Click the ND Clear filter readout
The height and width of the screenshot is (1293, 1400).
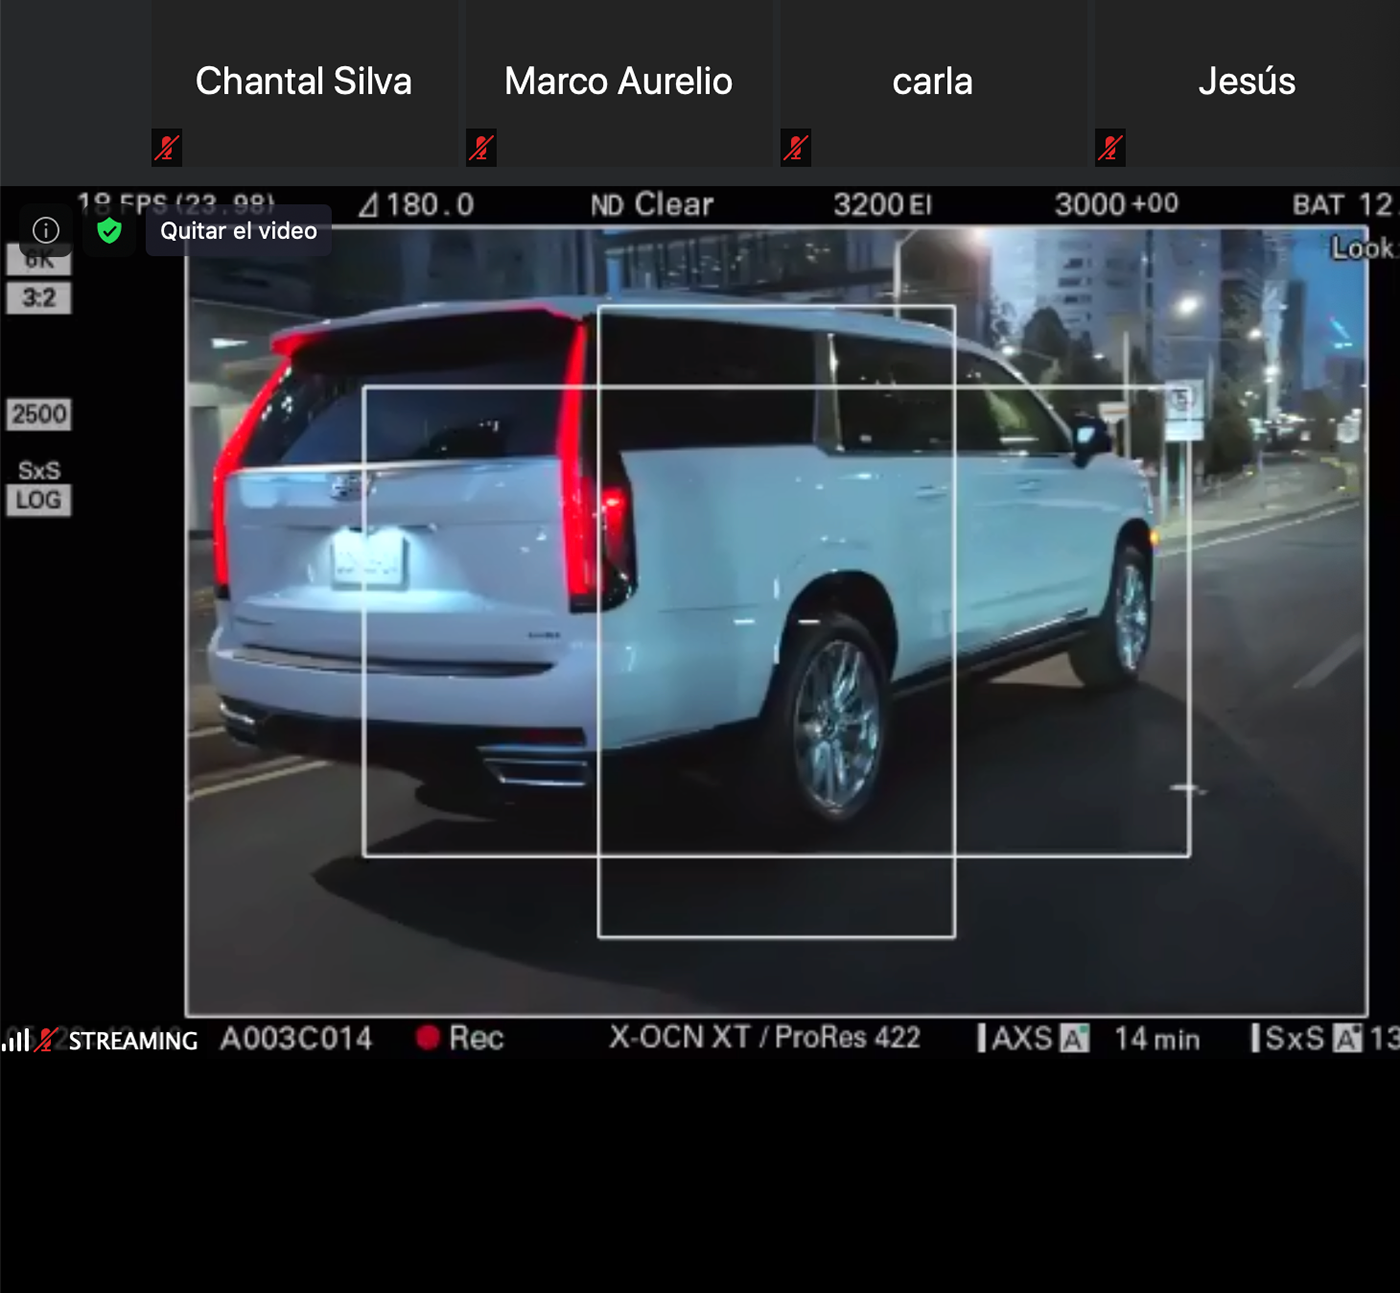coord(652,205)
